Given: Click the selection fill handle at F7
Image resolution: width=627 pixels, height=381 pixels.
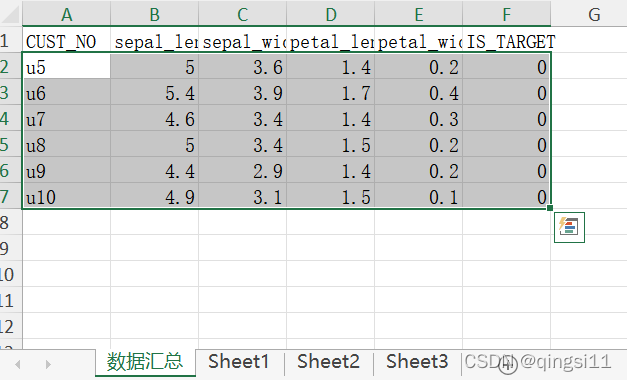Looking at the screenshot, I should (x=550, y=208).
